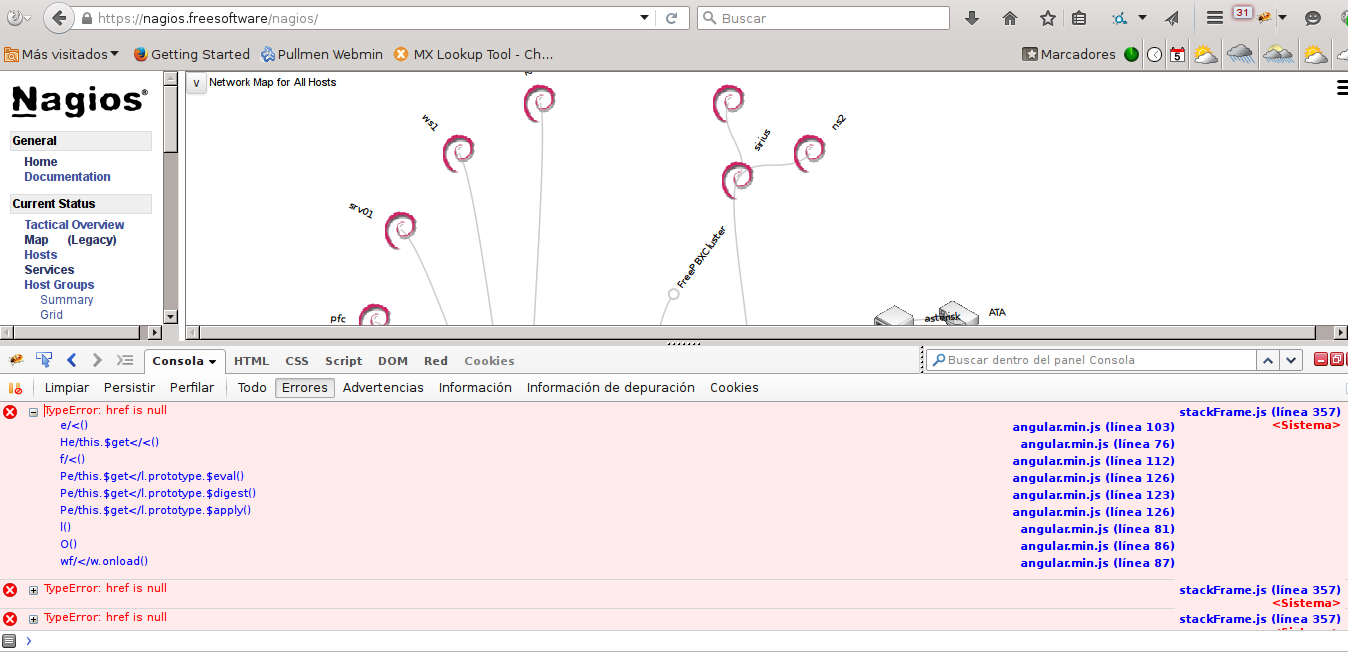Click the Limpiar console button

67,388
